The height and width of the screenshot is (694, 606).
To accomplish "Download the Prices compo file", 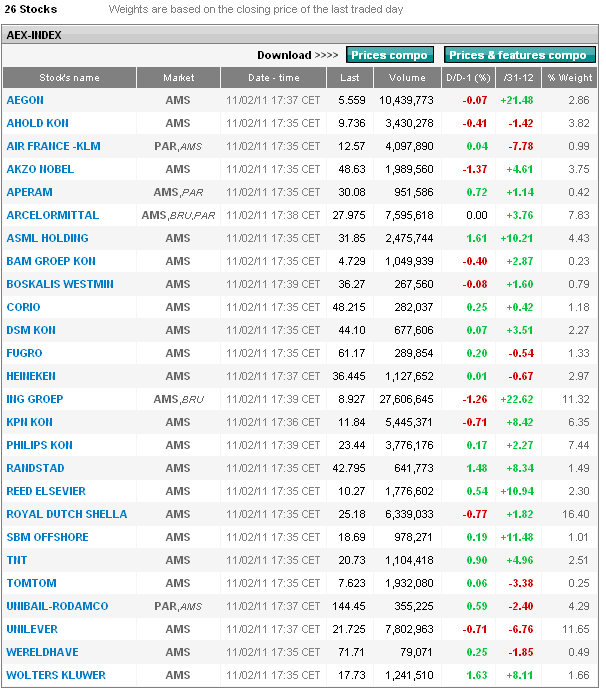I will click(389, 55).
